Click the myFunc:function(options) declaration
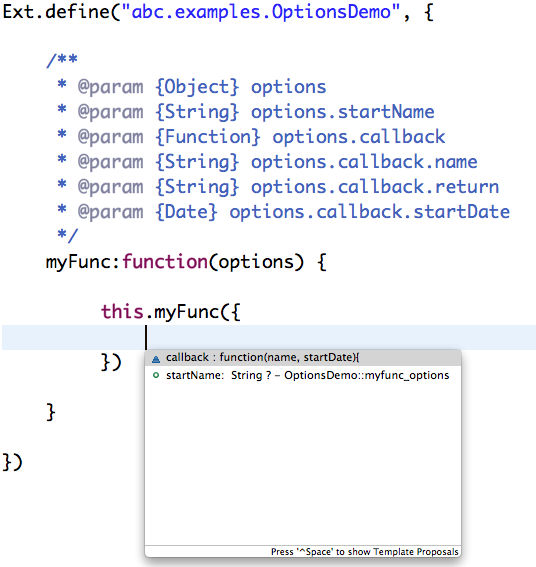The image size is (536, 567). pyautogui.click(x=186, y=262)
